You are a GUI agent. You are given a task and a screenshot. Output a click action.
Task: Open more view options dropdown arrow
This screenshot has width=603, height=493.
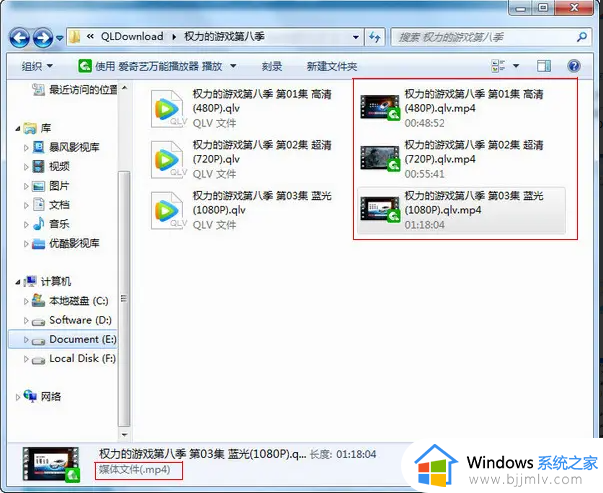pyautogui.click(x=516, y=66)
